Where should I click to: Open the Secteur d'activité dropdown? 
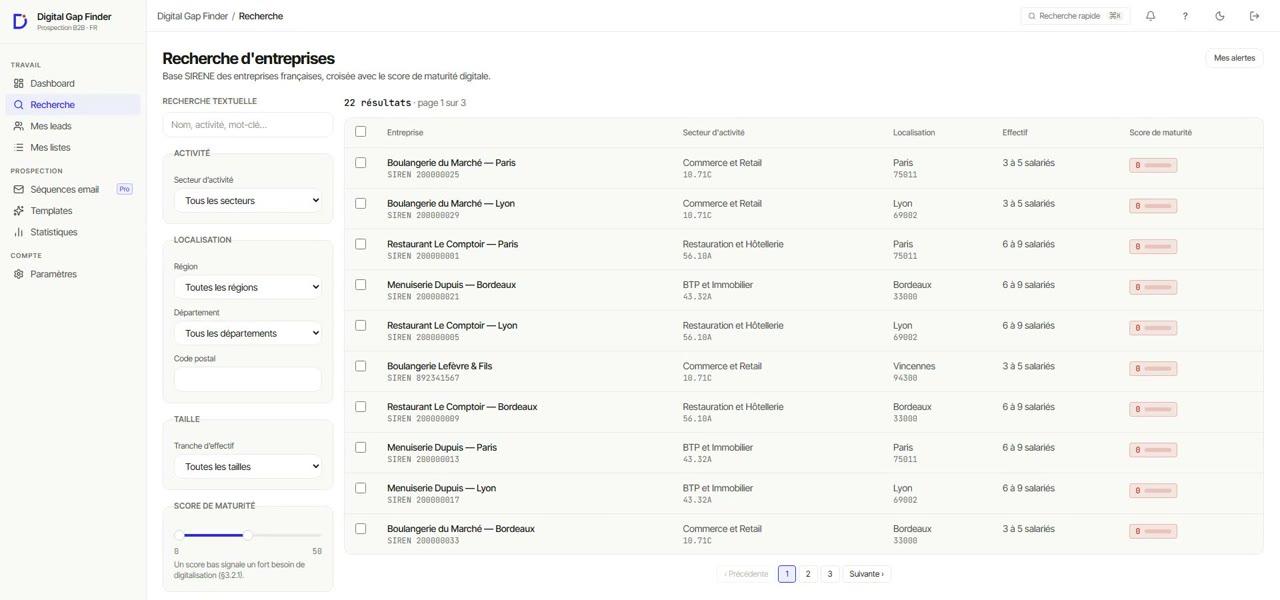point(248,201)
